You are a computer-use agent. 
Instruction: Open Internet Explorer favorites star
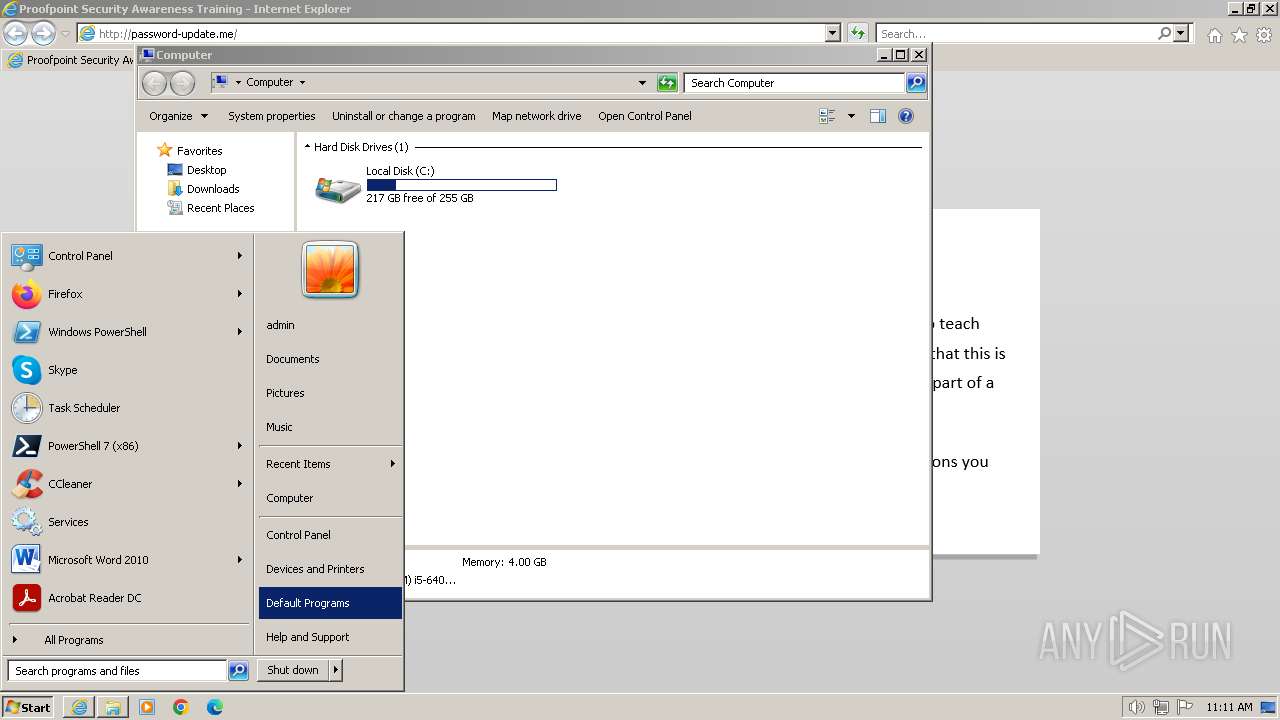point(1239,35)
